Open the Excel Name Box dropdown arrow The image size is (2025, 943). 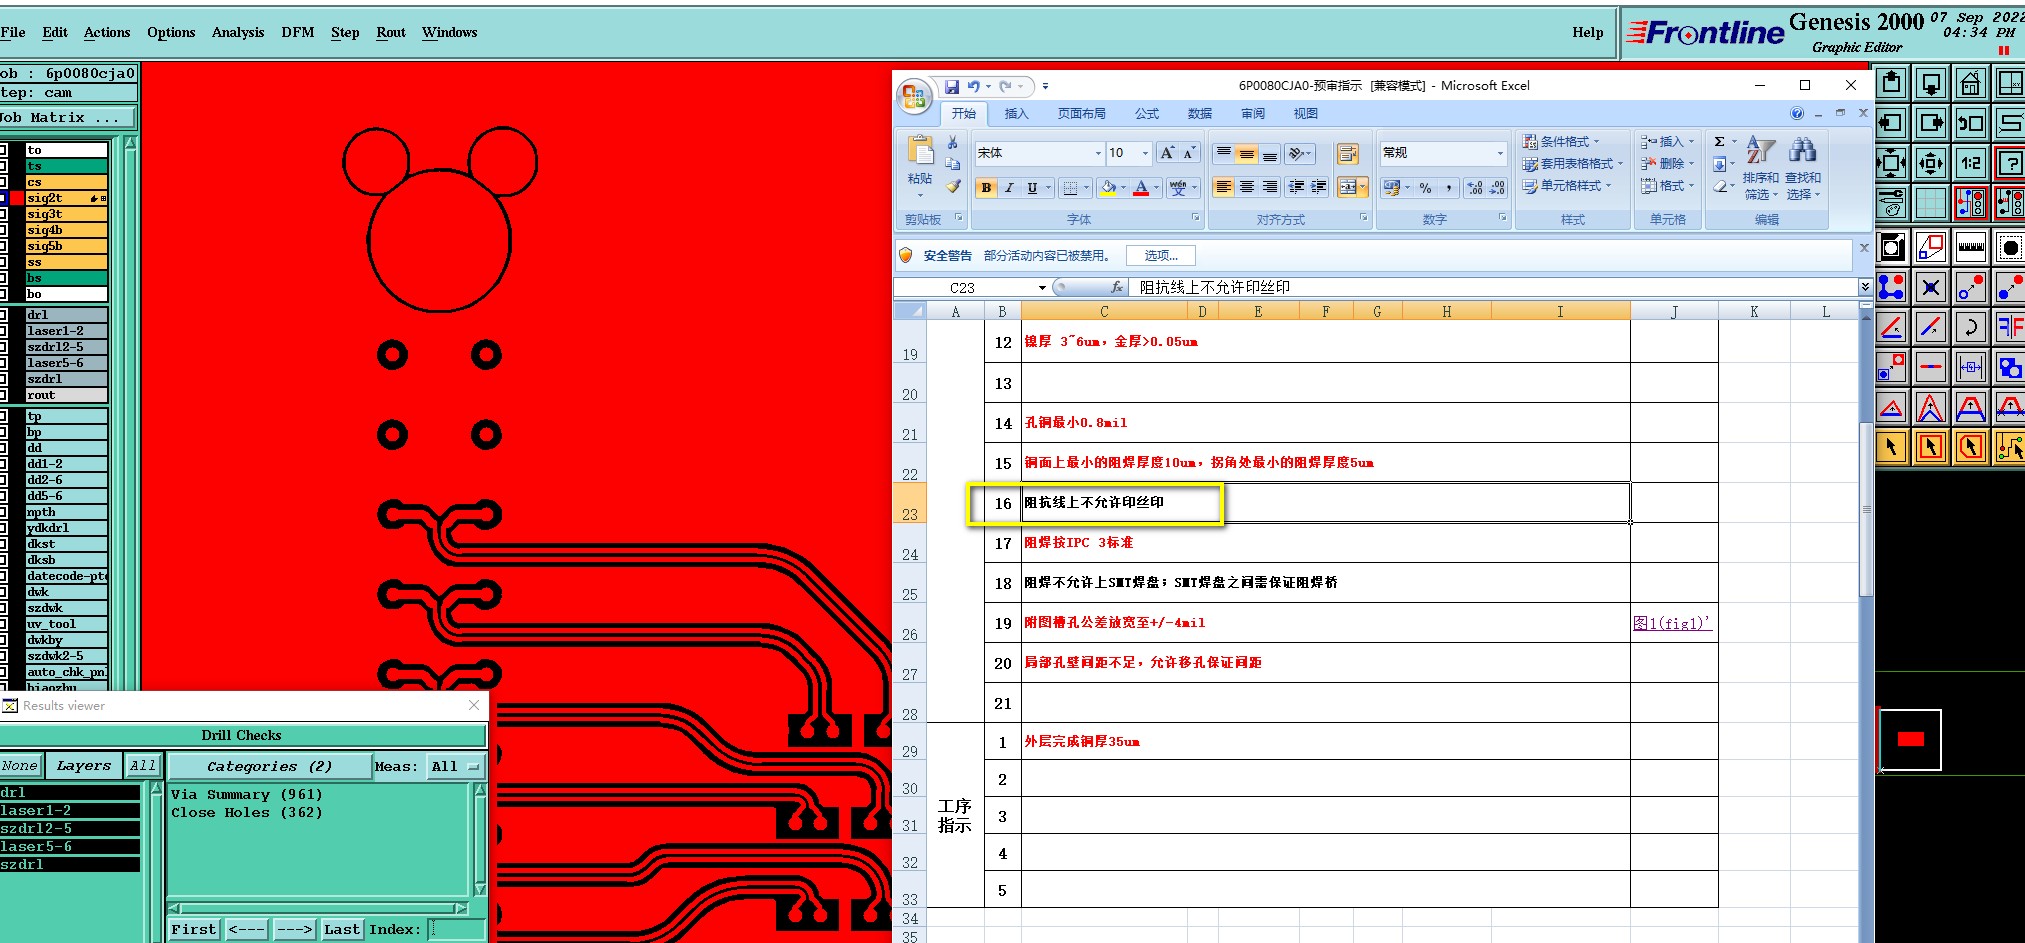pyautogui.click(x=1042, y=288)
